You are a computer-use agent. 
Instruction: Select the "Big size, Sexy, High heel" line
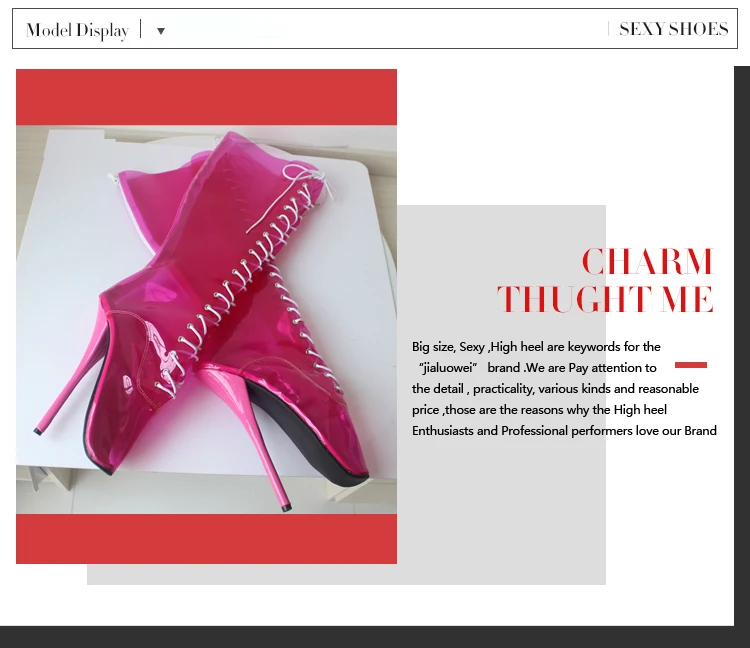536,347
